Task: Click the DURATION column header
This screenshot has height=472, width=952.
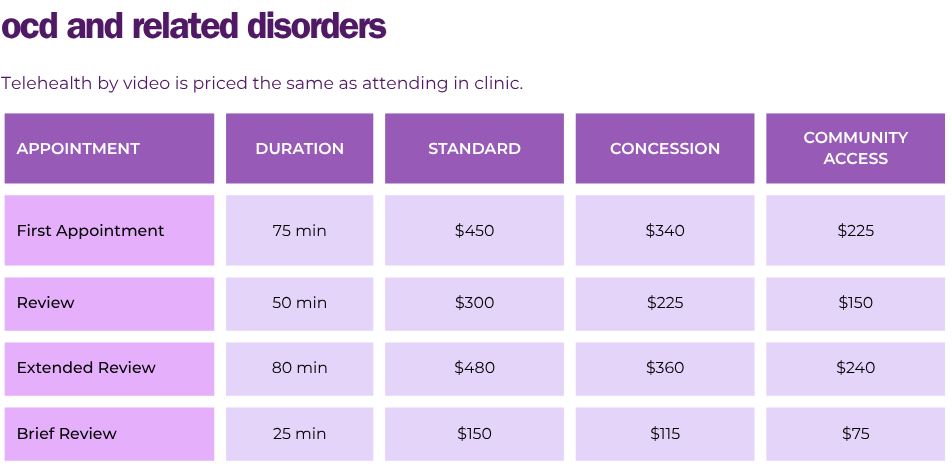Action: 299,148
